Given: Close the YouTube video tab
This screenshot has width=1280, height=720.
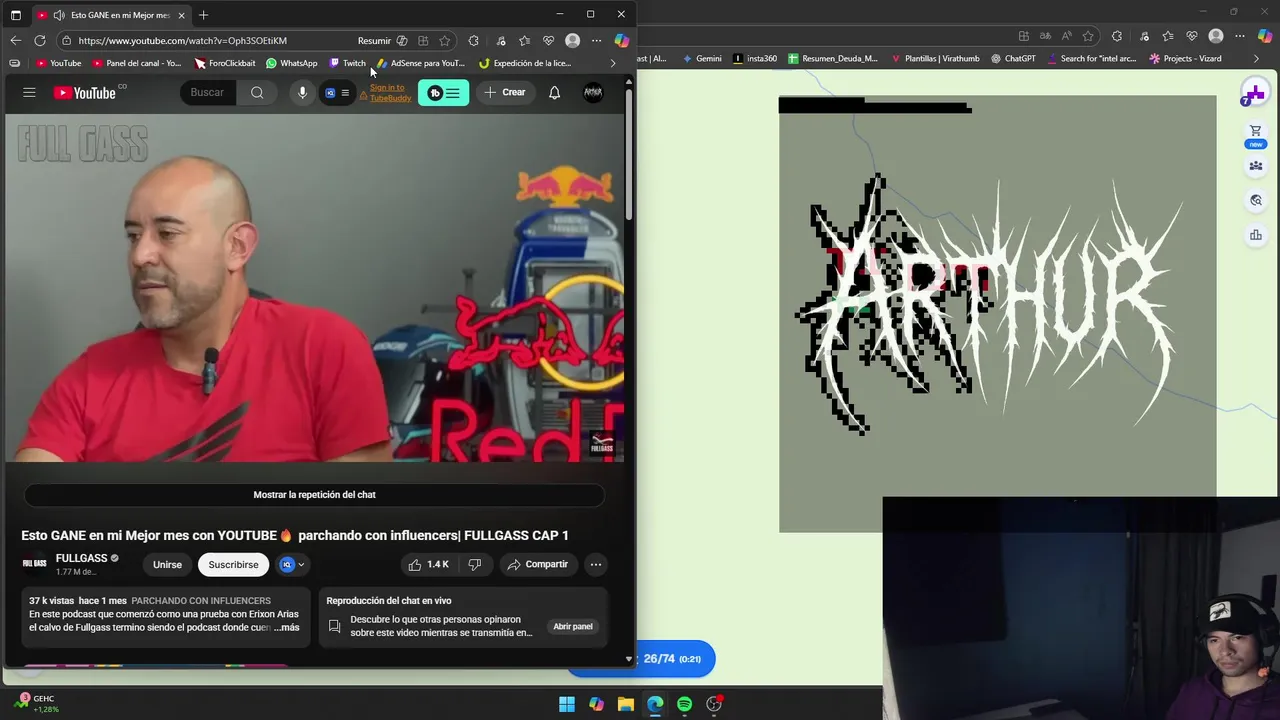Looking at the screenshot, I should coord(180,15).
